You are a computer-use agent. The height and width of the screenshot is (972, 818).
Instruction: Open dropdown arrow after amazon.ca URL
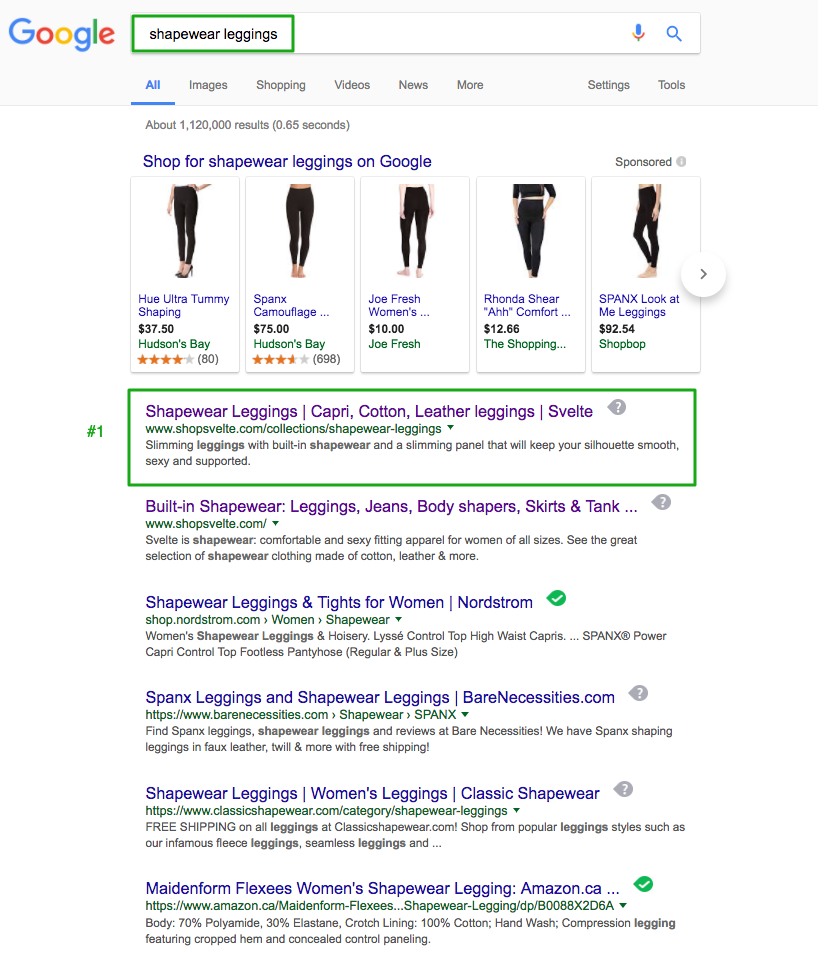(623, 905)
